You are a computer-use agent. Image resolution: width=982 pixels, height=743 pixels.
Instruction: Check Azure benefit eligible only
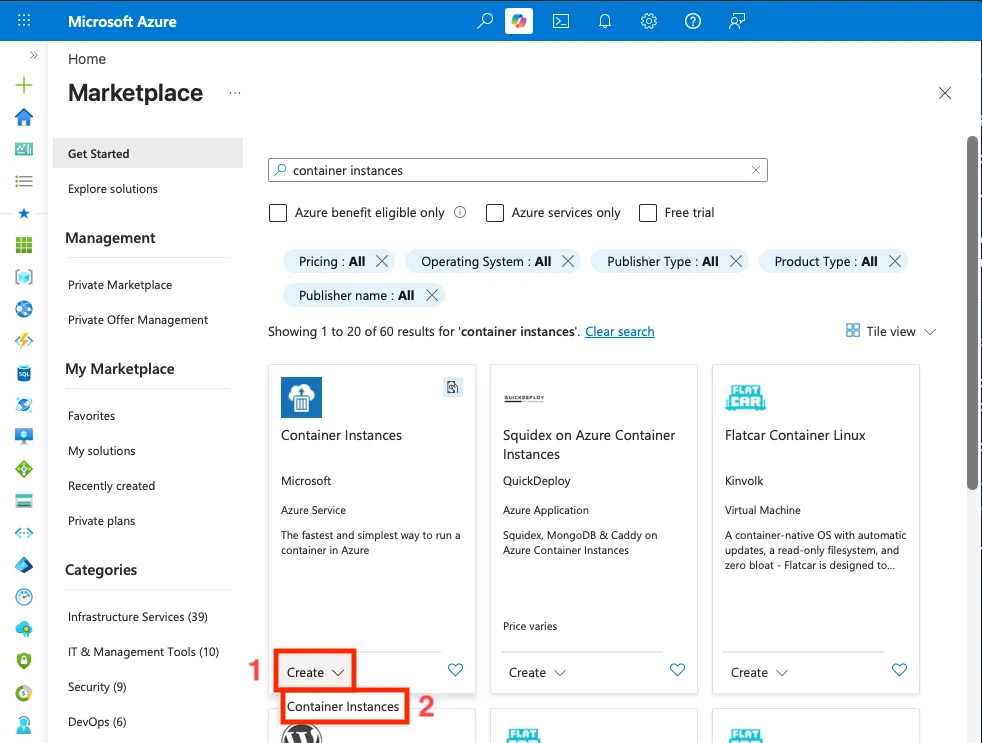coord(277,213)
